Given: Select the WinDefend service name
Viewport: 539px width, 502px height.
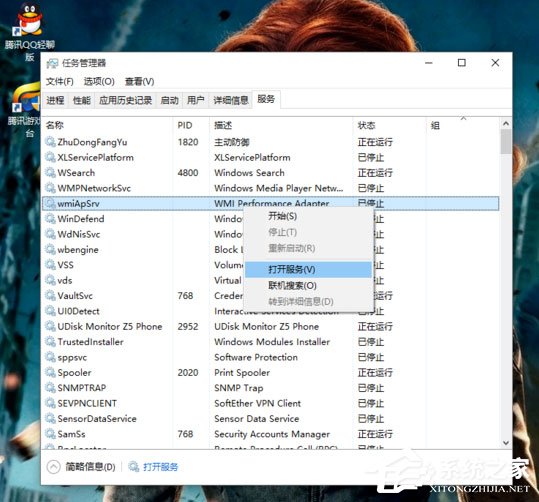Looking at the screenshot, I should pyautogui.click(x=81, y=218).
